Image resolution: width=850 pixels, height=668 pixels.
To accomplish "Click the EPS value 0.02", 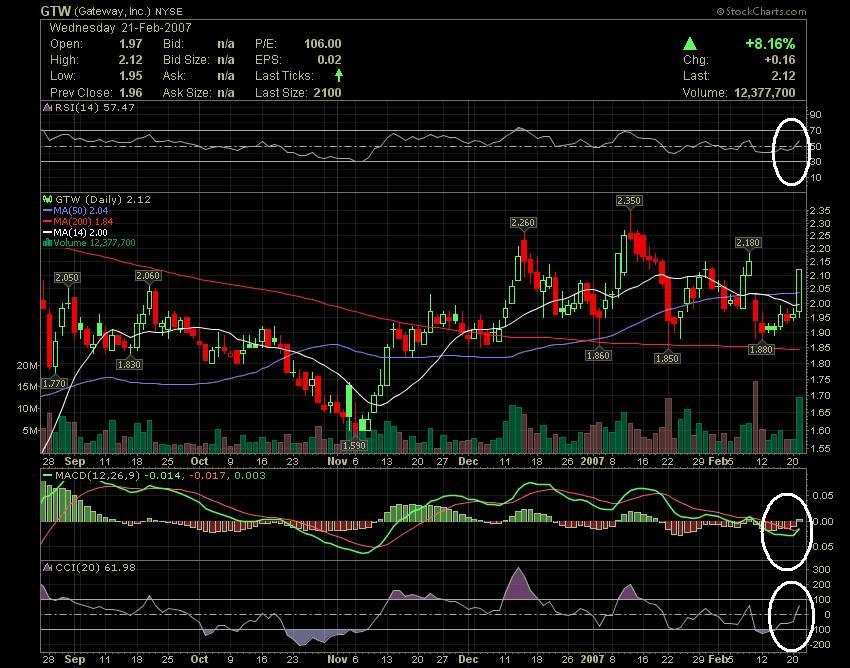I will click(330, 60).
